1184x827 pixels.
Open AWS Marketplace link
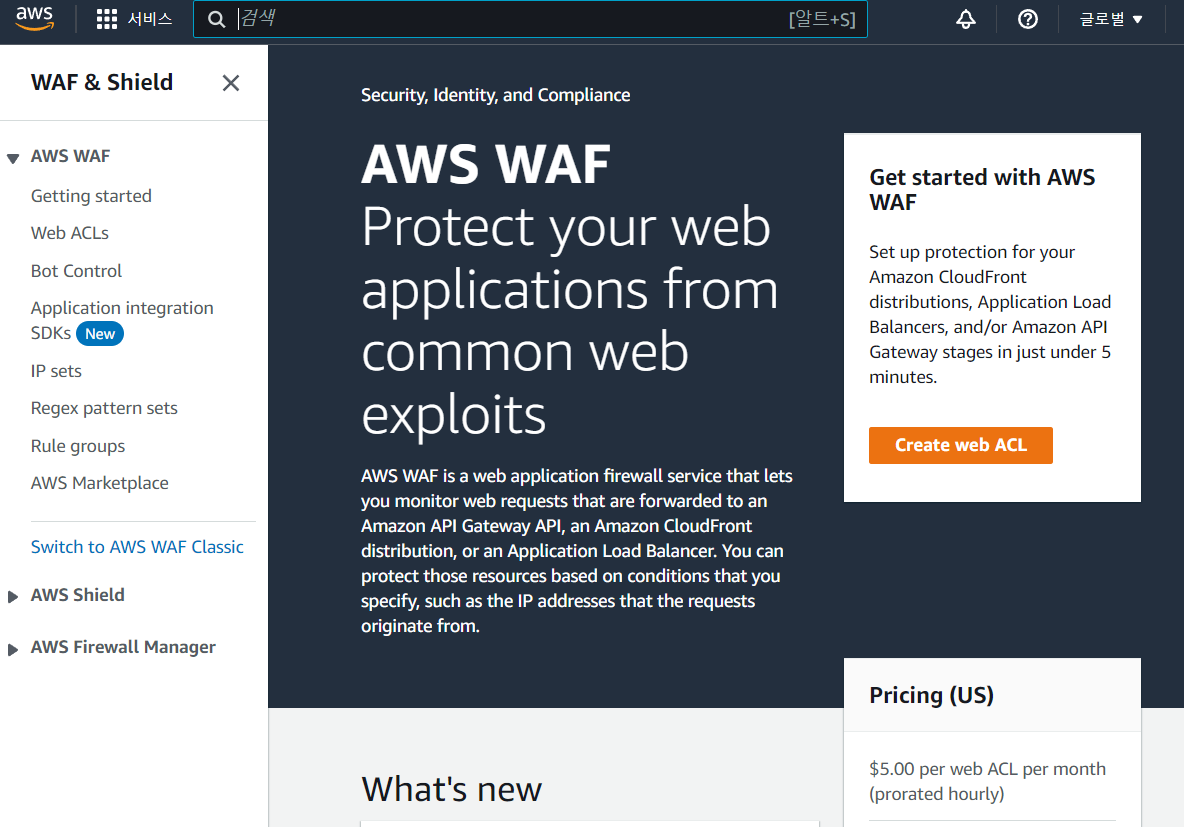pyautogui.click(x=100, y=483)
